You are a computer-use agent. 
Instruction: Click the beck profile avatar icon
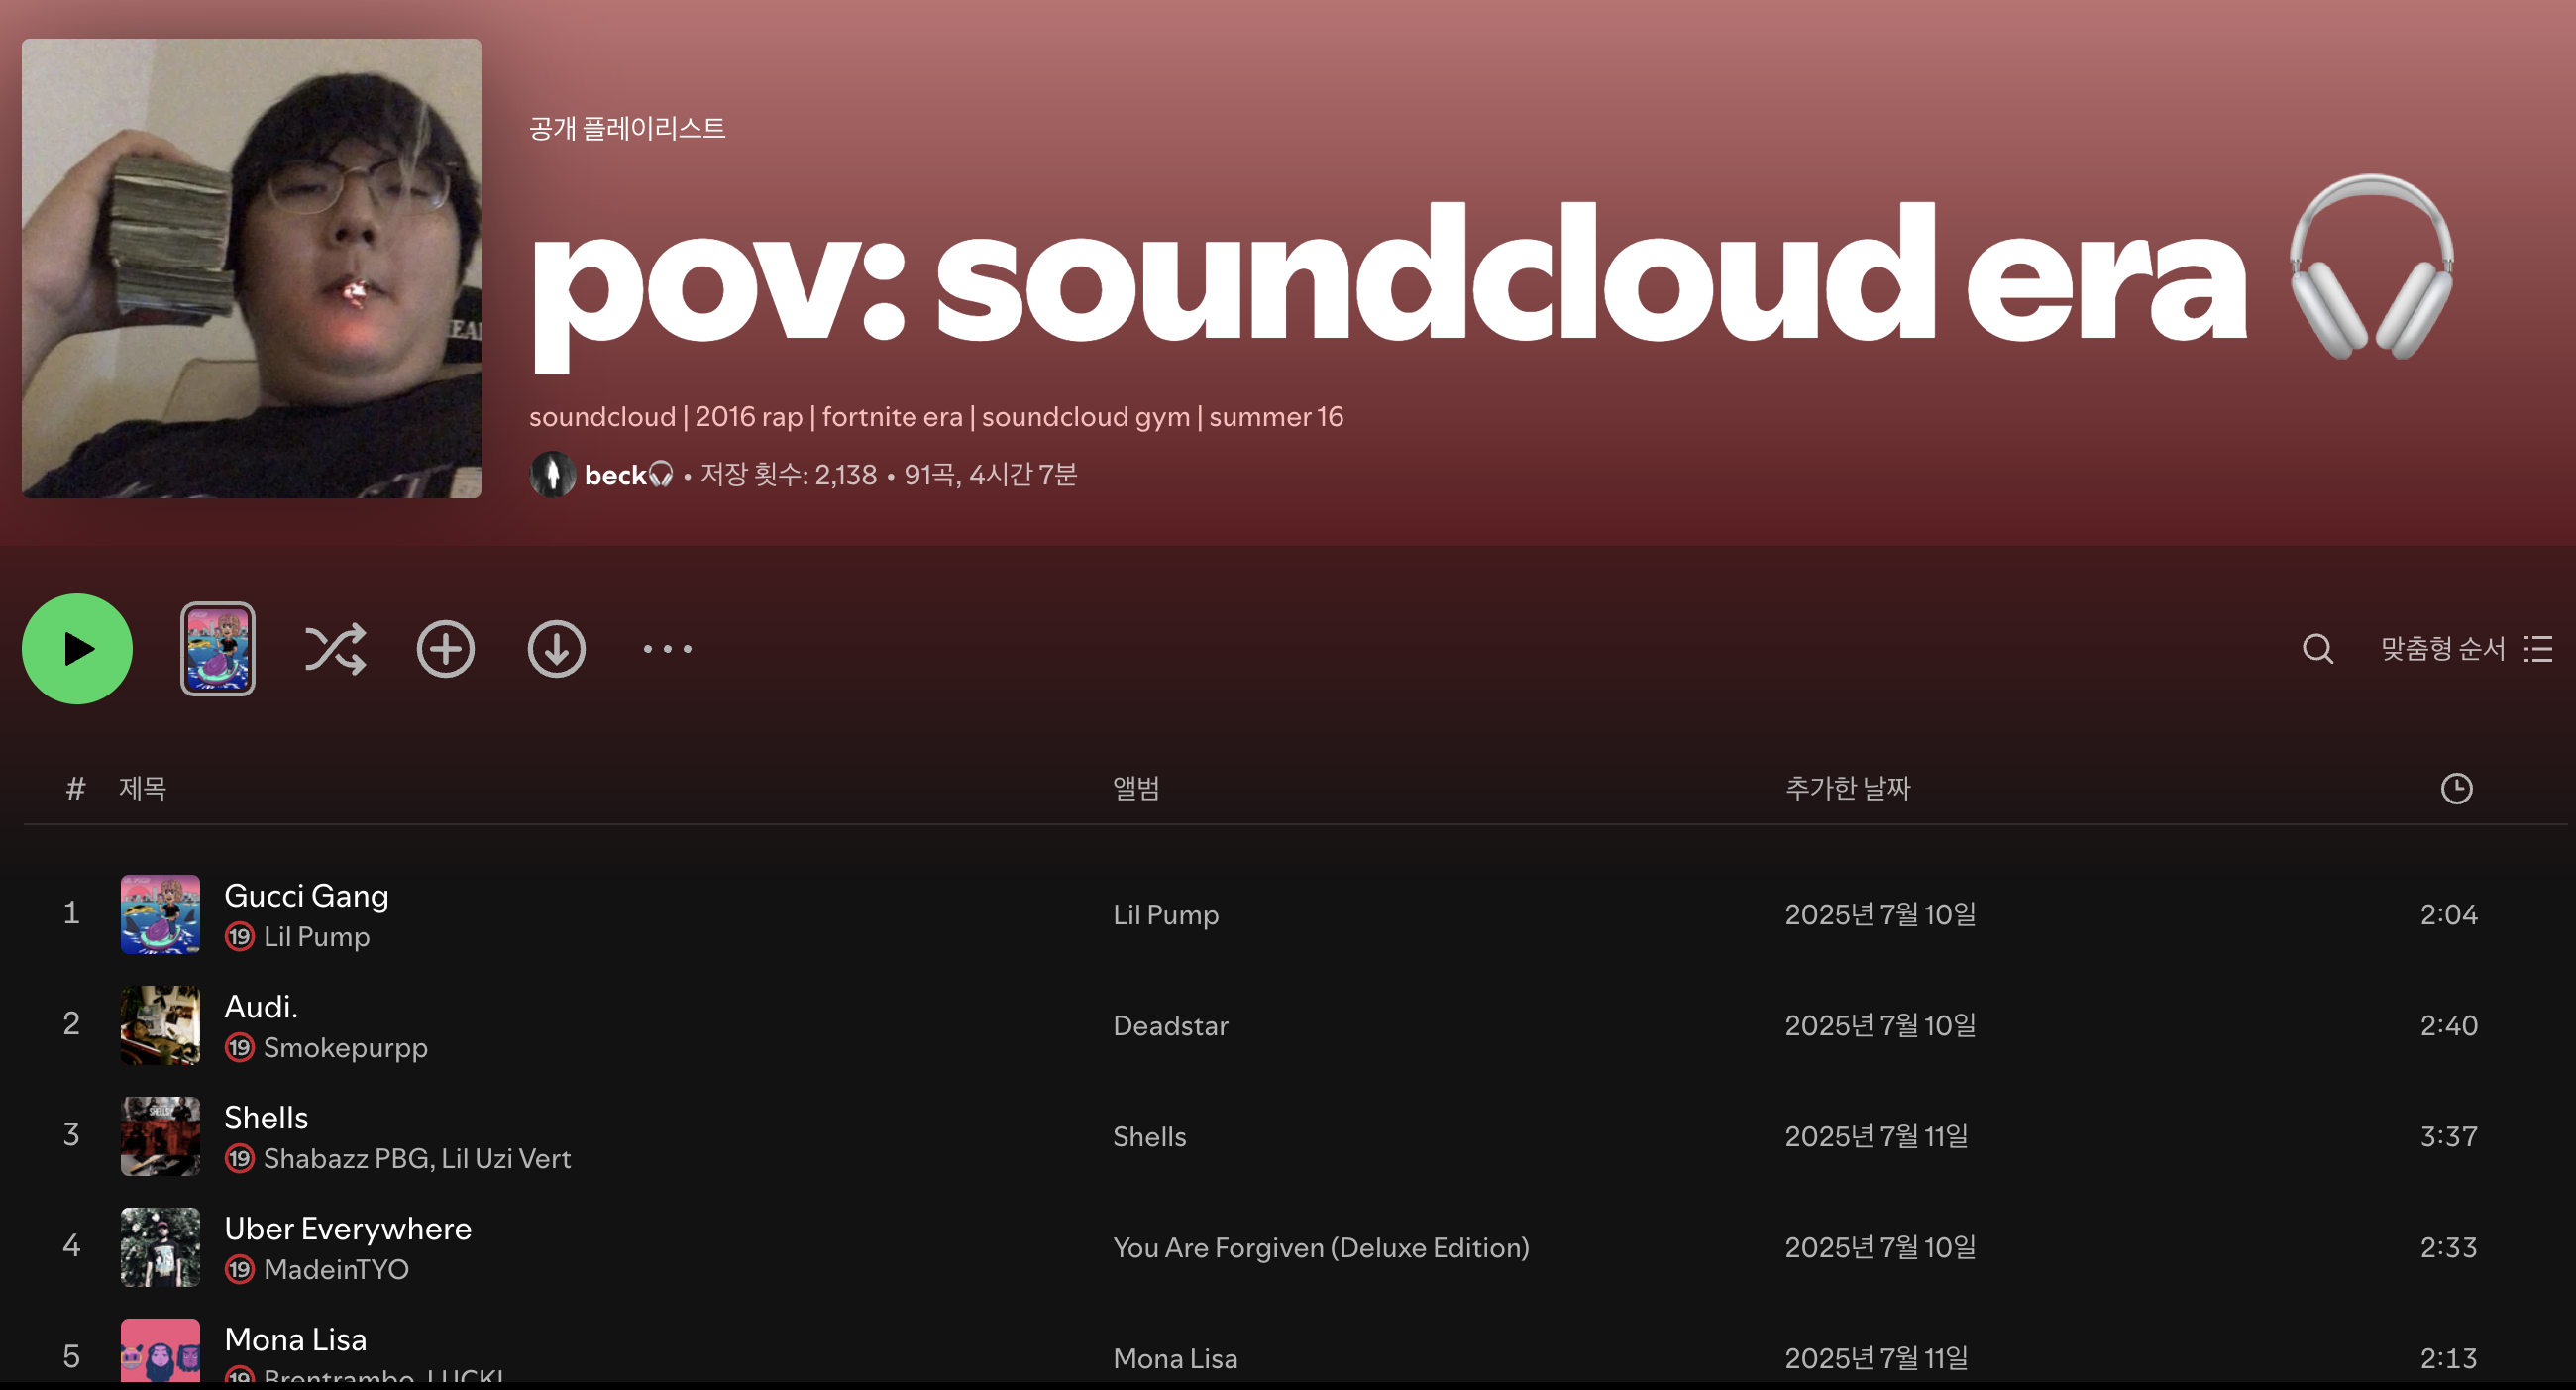point(552,475)
